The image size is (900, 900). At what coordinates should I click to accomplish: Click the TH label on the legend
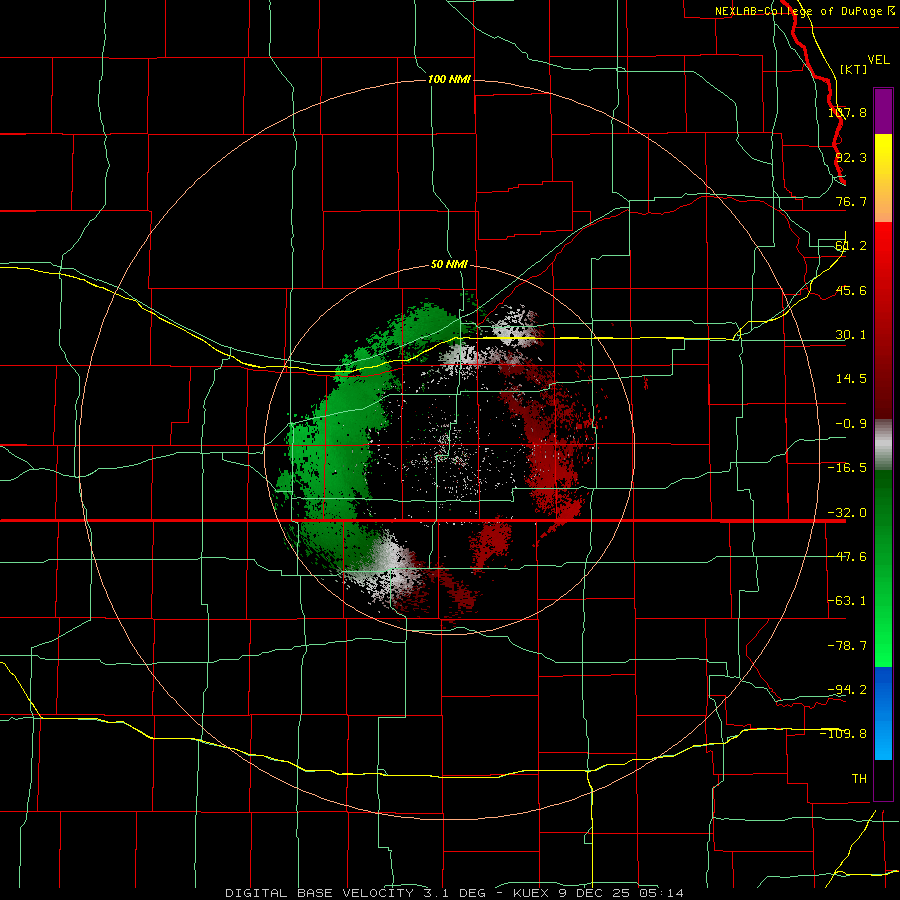pos(859,778)
